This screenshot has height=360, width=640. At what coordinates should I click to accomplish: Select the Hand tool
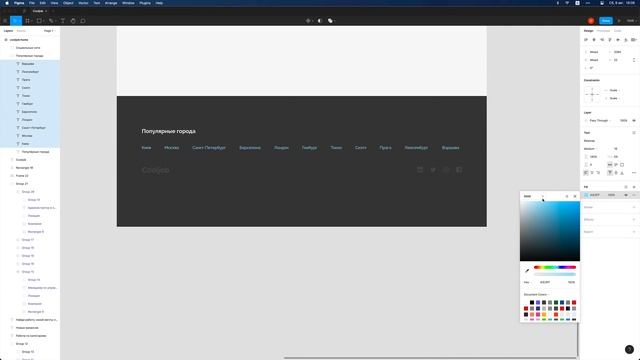[x=73, y=21]
